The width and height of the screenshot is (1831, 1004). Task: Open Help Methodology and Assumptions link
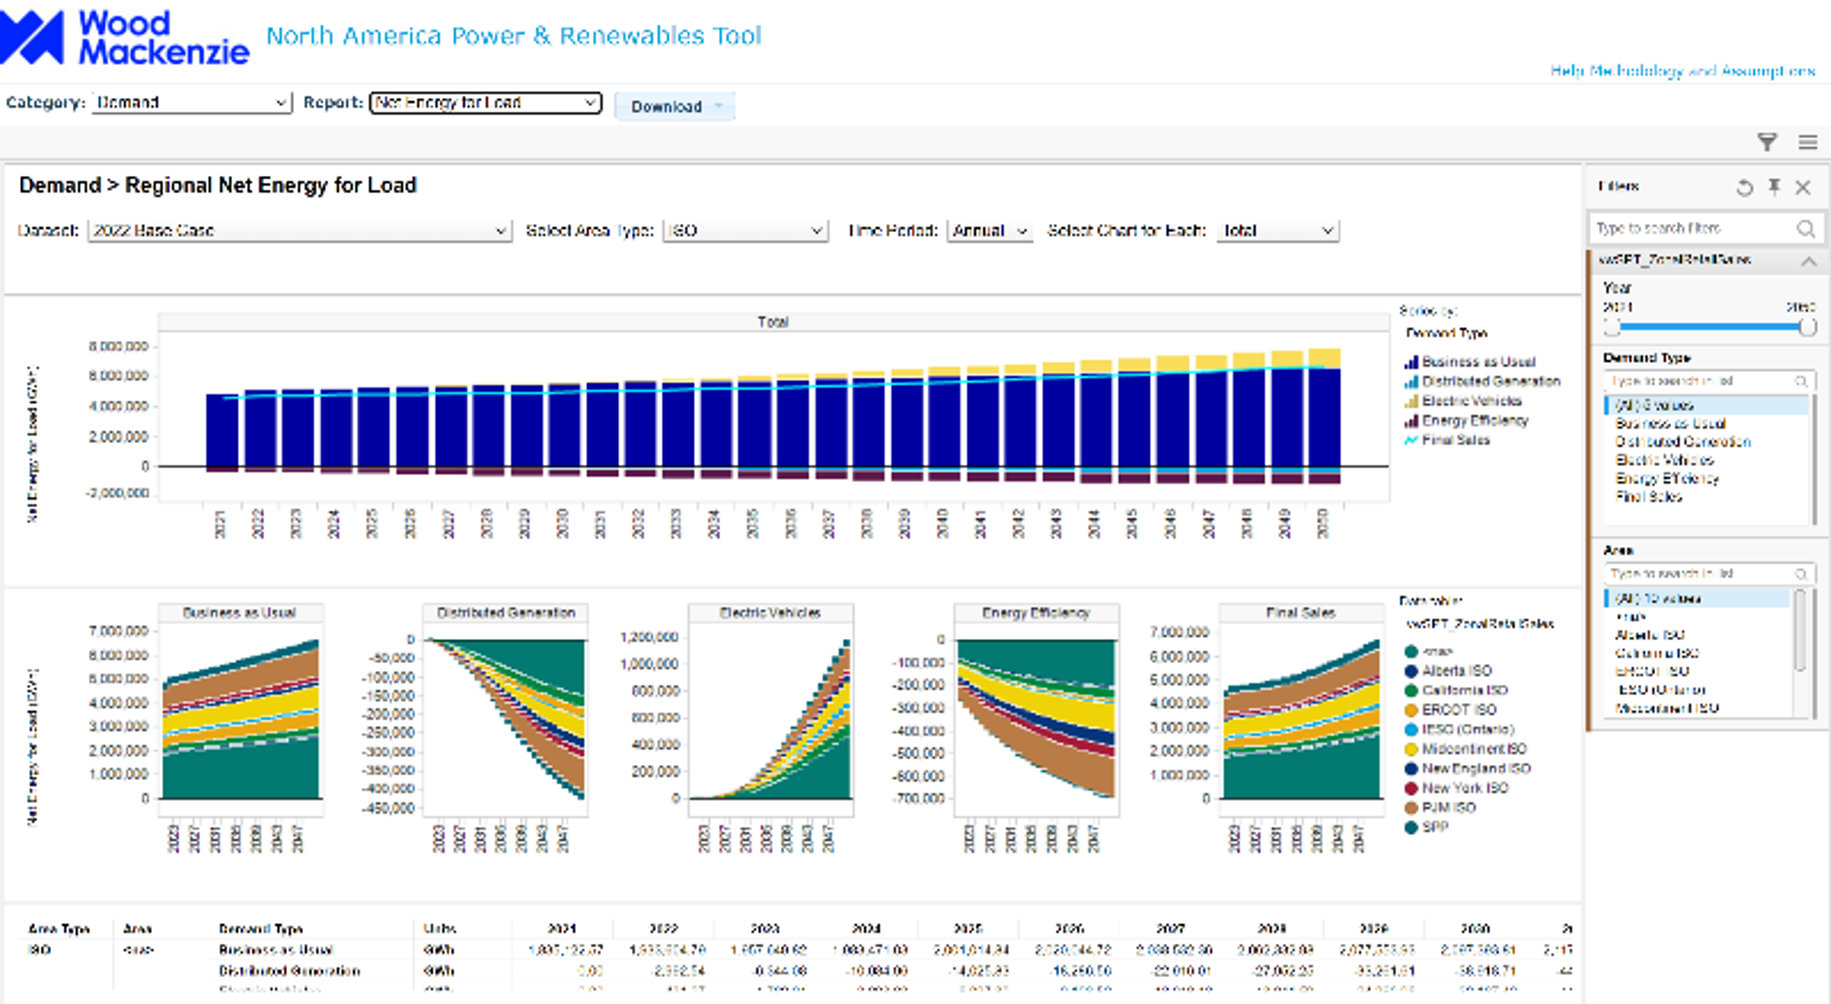coord(1682,71)
